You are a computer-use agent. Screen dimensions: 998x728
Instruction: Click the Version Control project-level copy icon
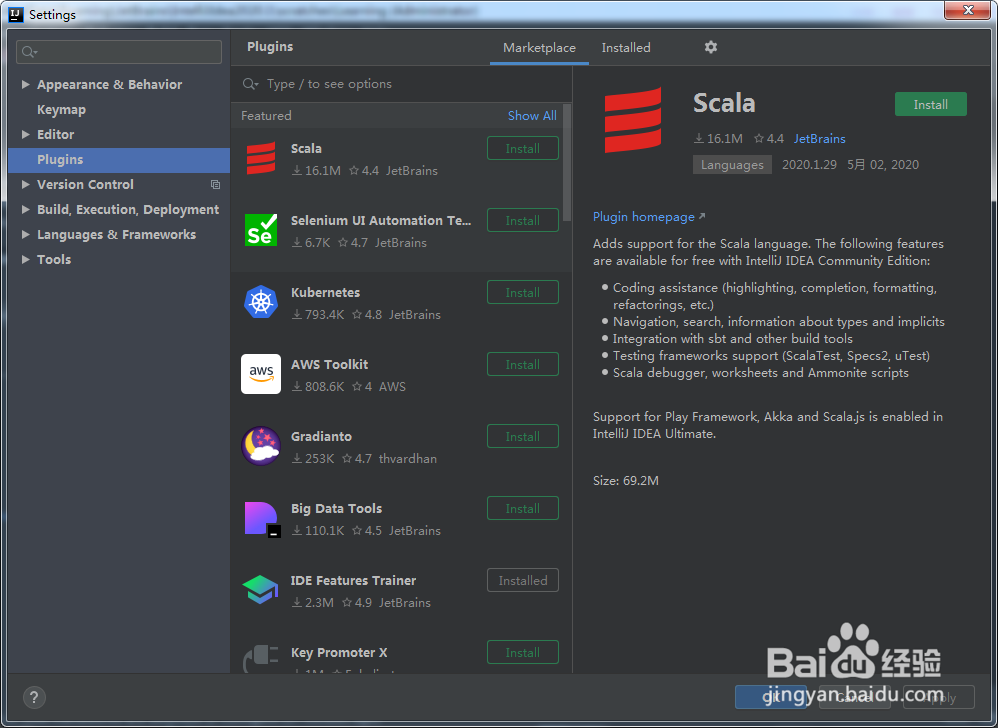click(215, 185)
